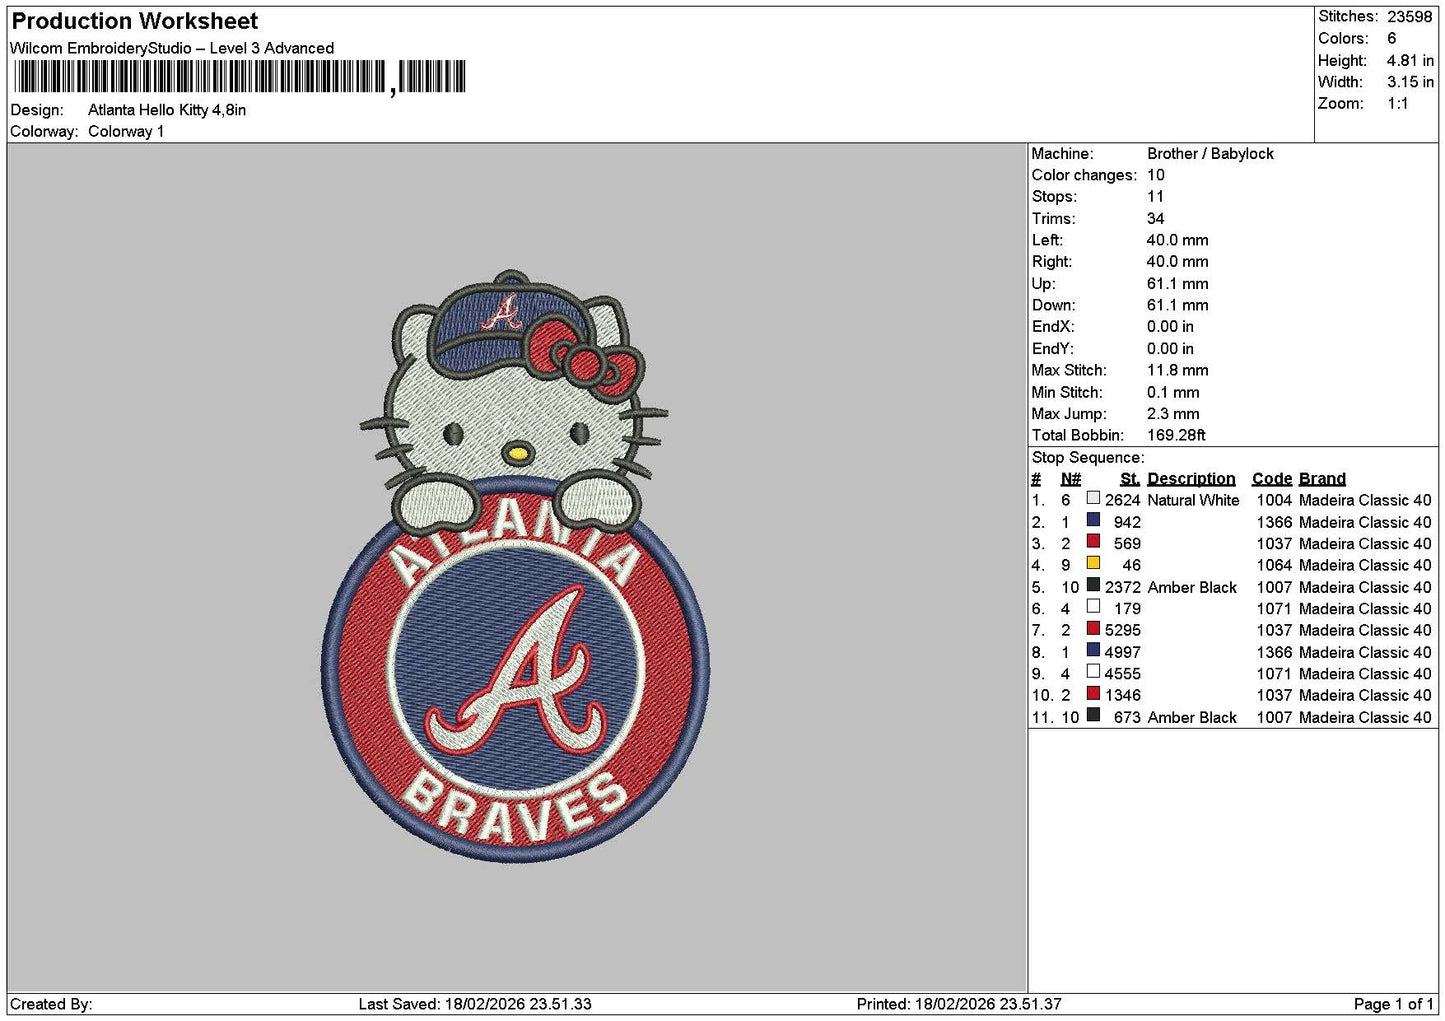Select the 'EndX:' label
Viewport: 1445px width, 1021px height.
[1053, 327]
